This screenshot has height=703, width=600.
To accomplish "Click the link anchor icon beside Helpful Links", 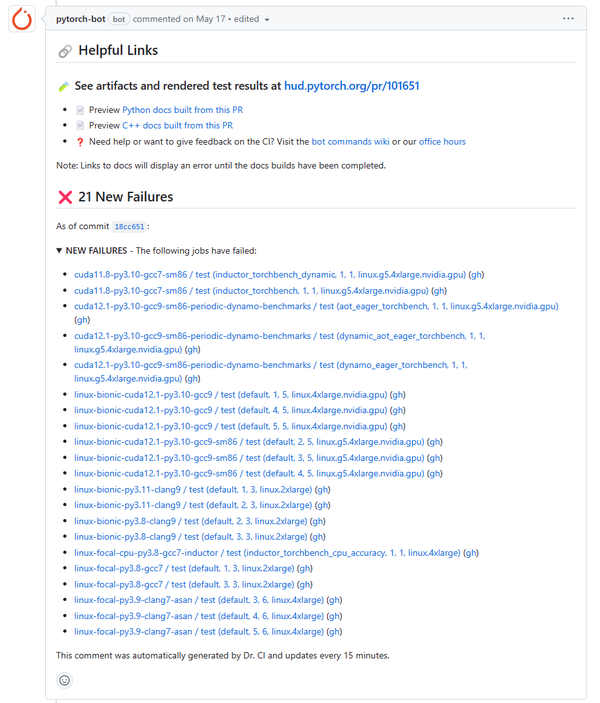I will (65, 51).
